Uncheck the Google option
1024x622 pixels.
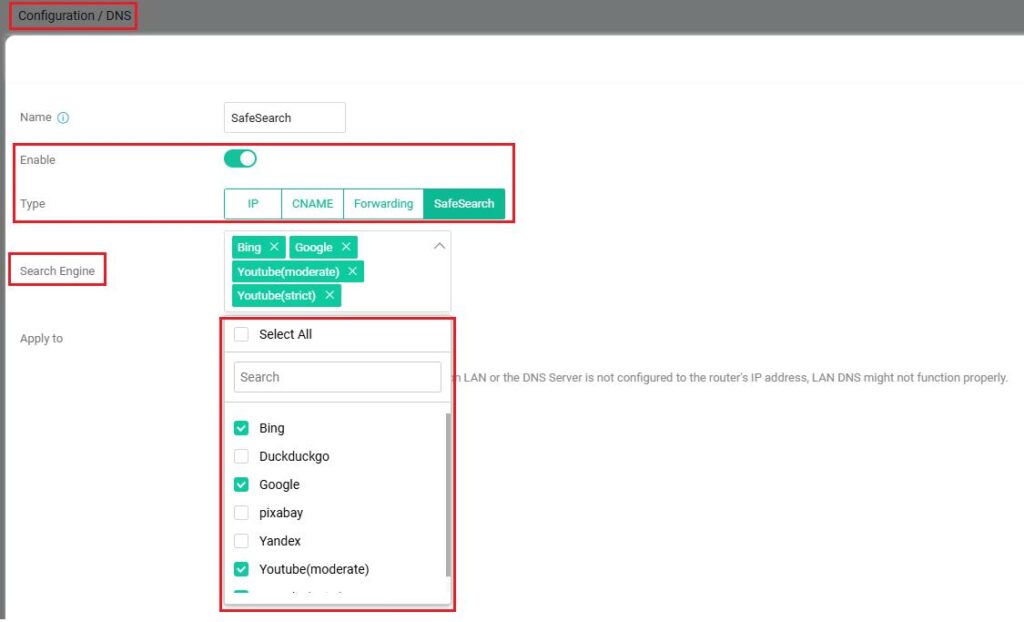pos(241,484)
